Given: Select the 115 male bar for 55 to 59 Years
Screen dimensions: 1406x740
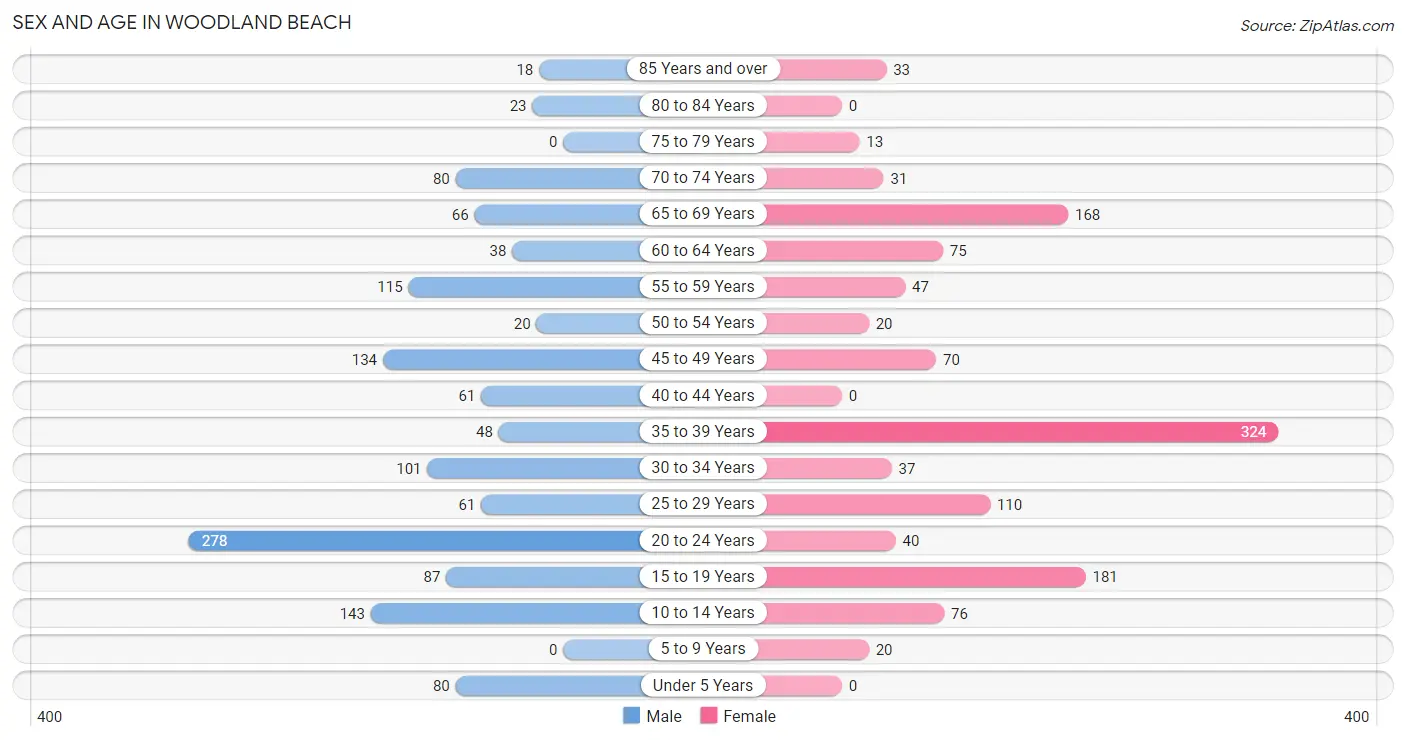Looking at the screenshot, I should point(527,287).
